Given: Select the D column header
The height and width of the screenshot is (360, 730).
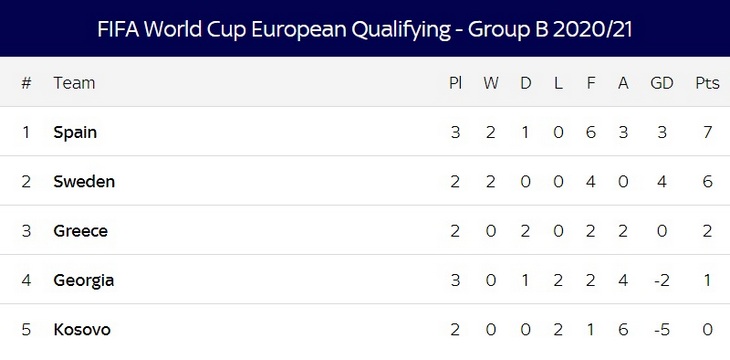Looking at the screenshot, I should (x=525, y=83).
